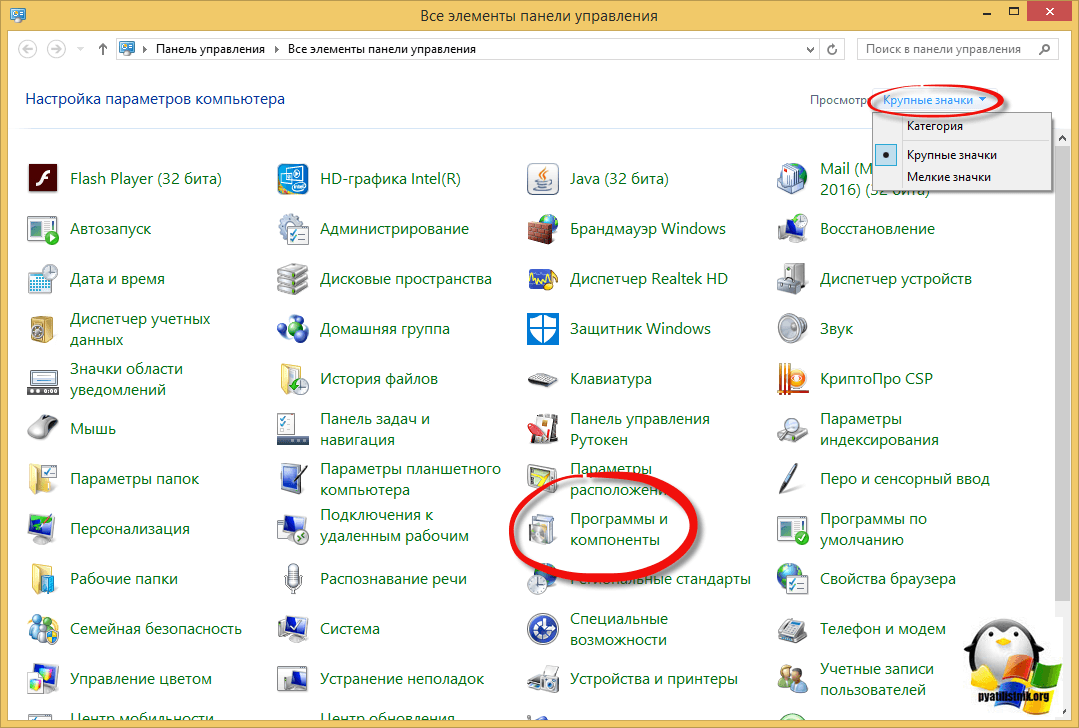Image resolution: width=1079 pixels, height=728 pixels.
Task: Choose Мелкие значки in view menu
Action: point(948,177)
